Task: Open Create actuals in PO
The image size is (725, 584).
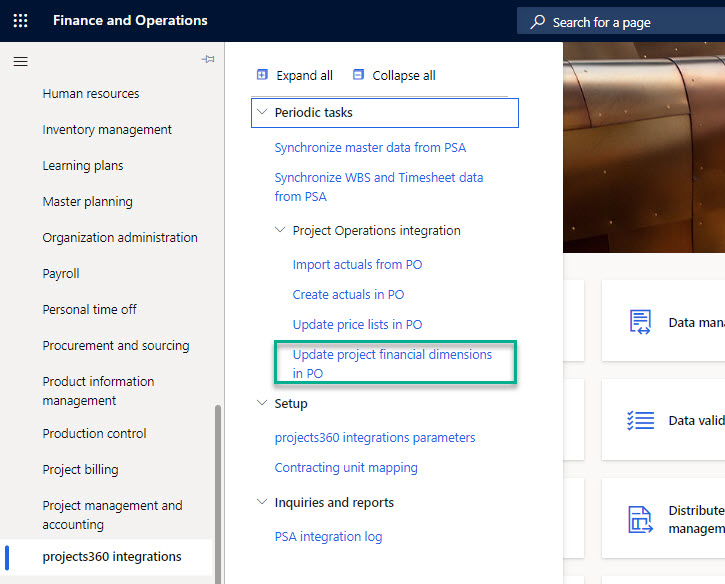Action: pos(348,295)
